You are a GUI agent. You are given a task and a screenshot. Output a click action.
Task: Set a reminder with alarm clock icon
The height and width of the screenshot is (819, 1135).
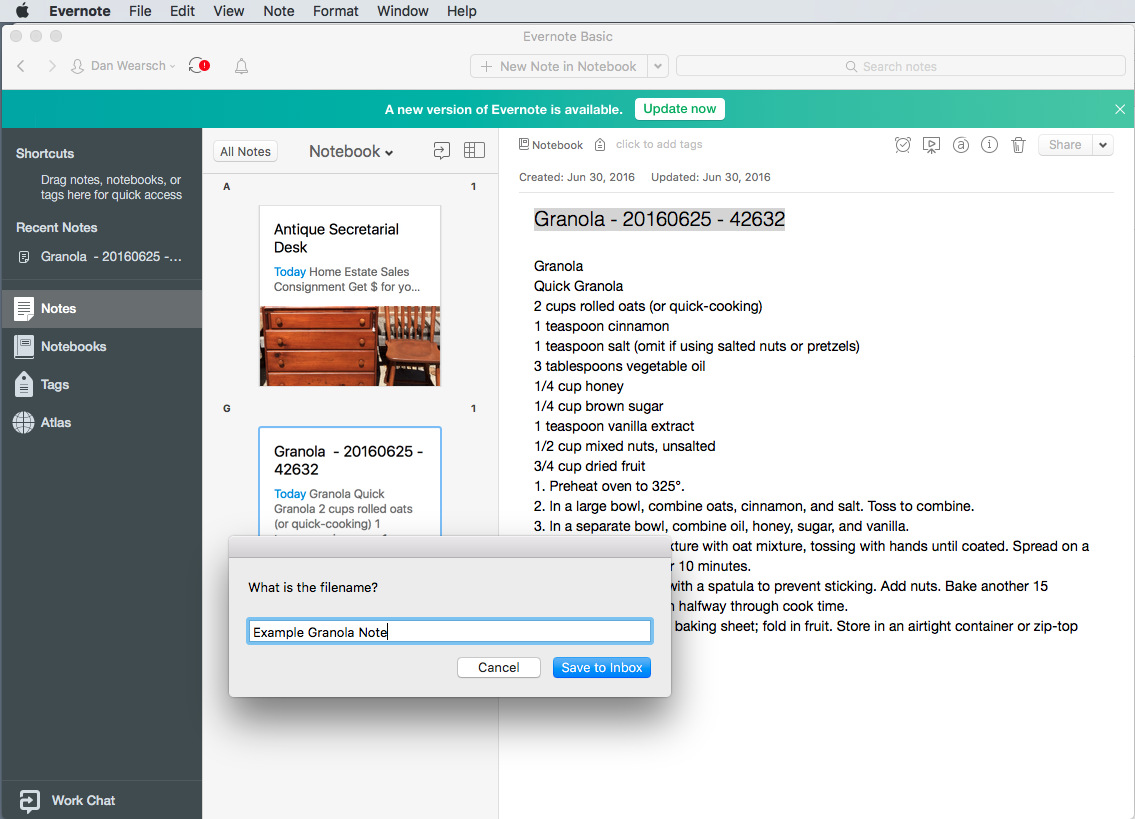tap(903, 145)
